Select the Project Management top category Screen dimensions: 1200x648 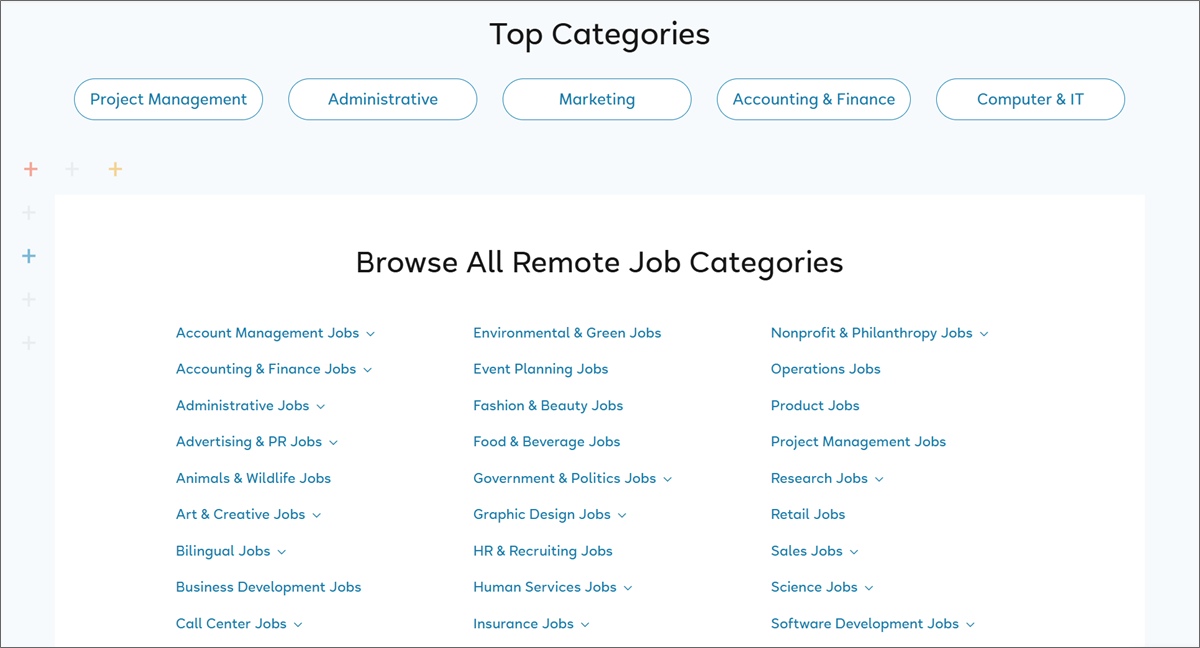pyautogui.click(x=168, y=99)
